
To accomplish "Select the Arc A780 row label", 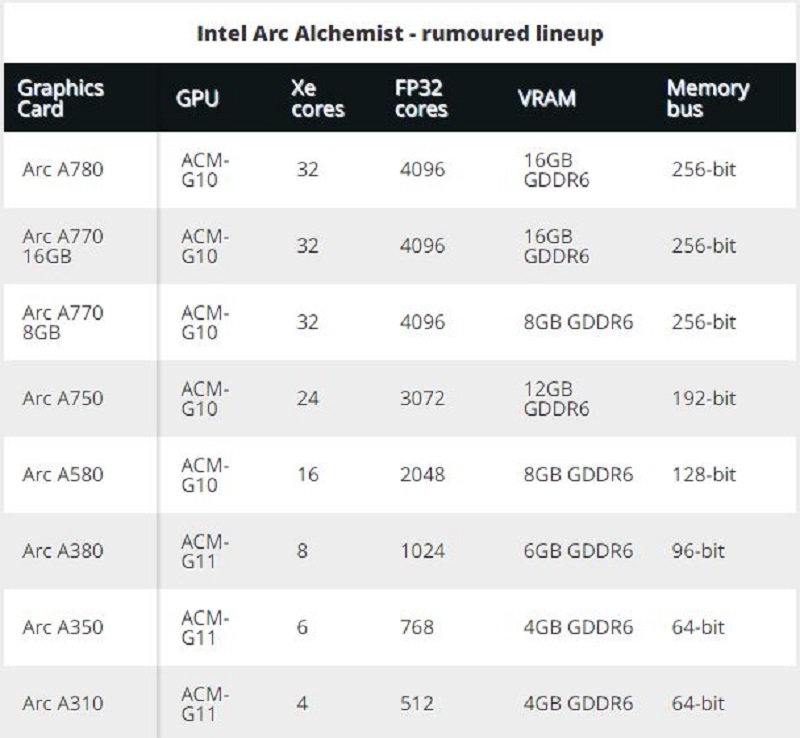I will pos(62,169).
